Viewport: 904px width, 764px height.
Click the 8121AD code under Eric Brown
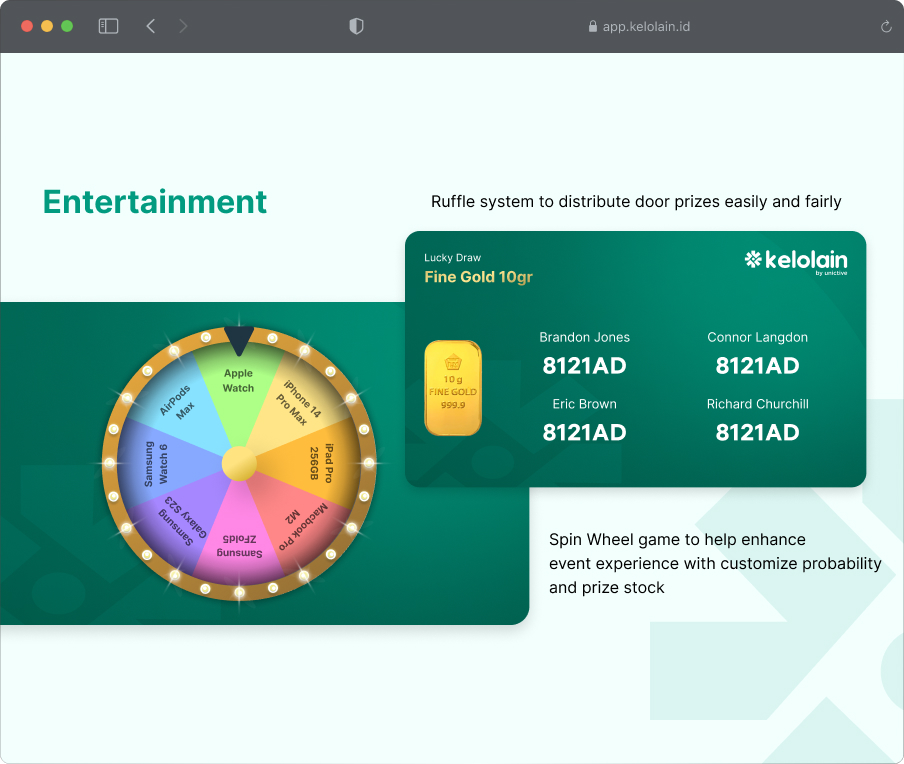(x=585, y=432)
